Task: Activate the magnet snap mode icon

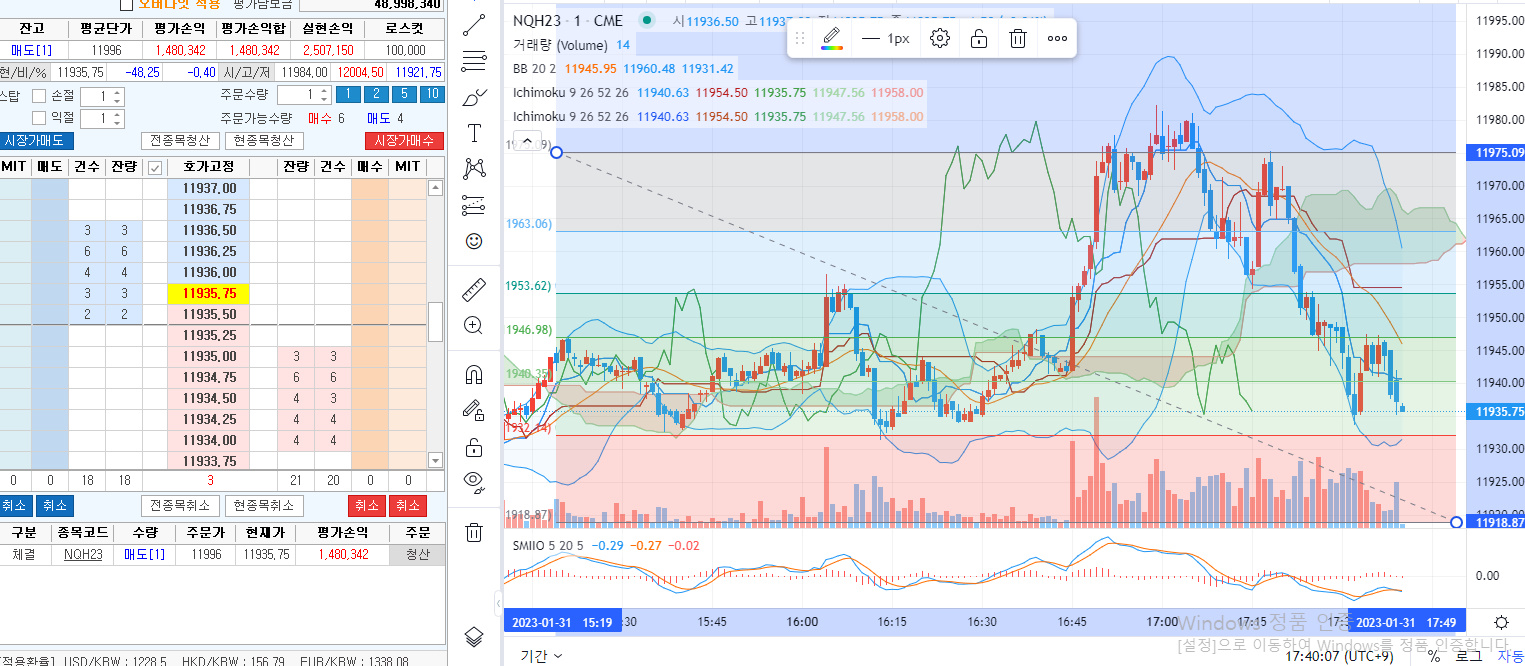Action: point(474,375)
